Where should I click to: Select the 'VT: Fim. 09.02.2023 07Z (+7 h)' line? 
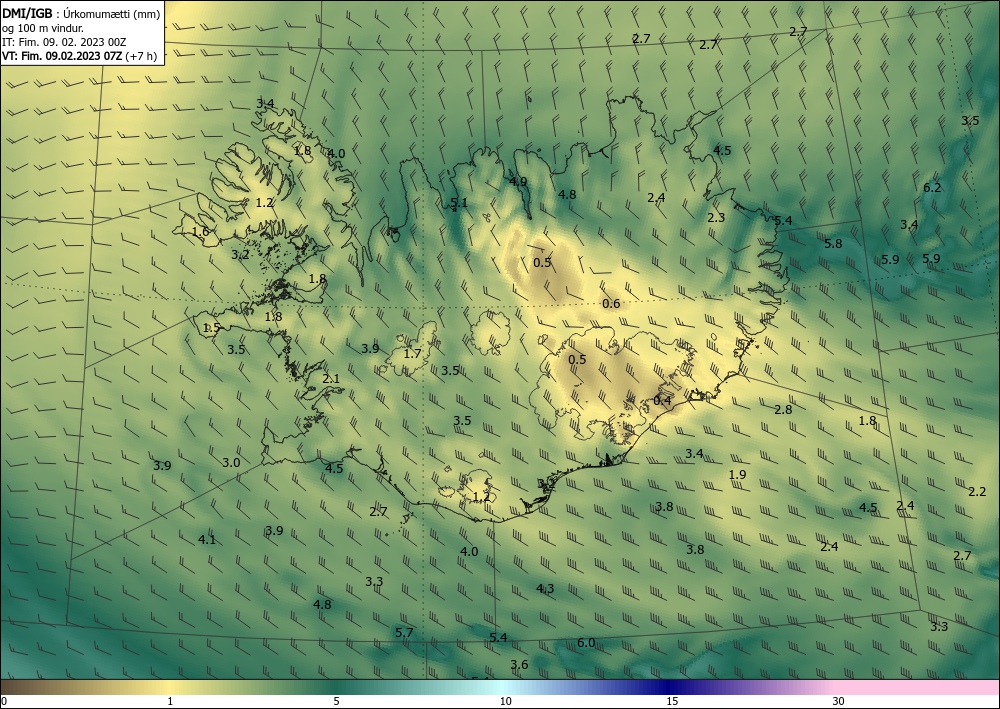(79, 56)
